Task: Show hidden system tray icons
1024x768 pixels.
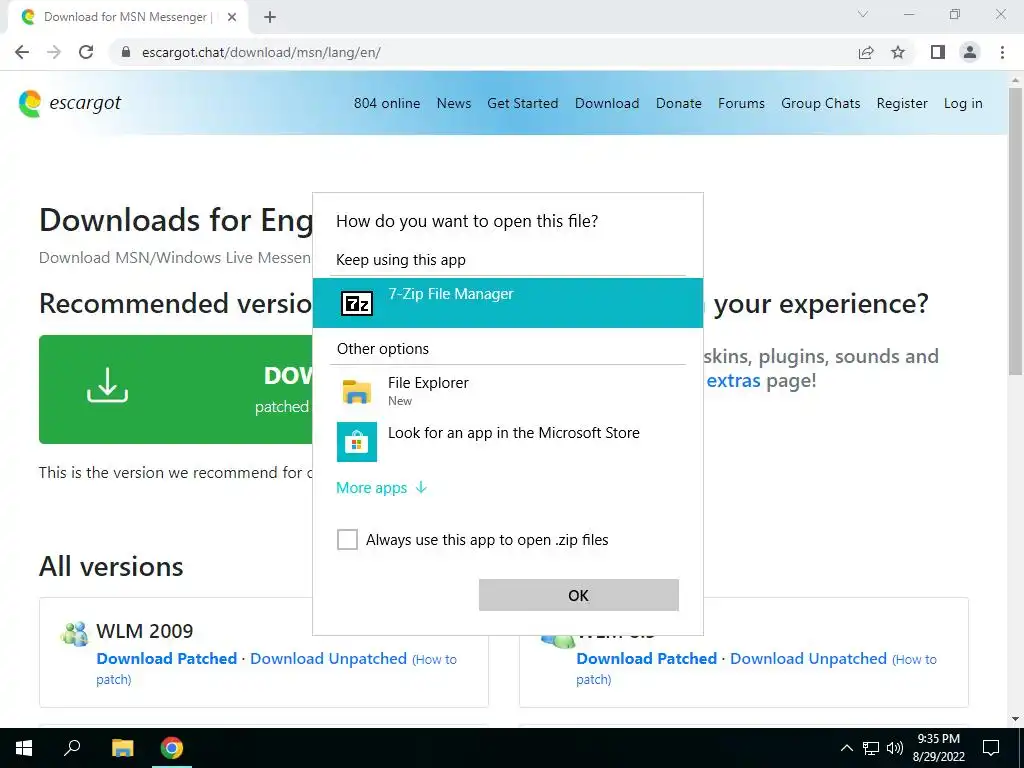Action: [x=846, y=748]
